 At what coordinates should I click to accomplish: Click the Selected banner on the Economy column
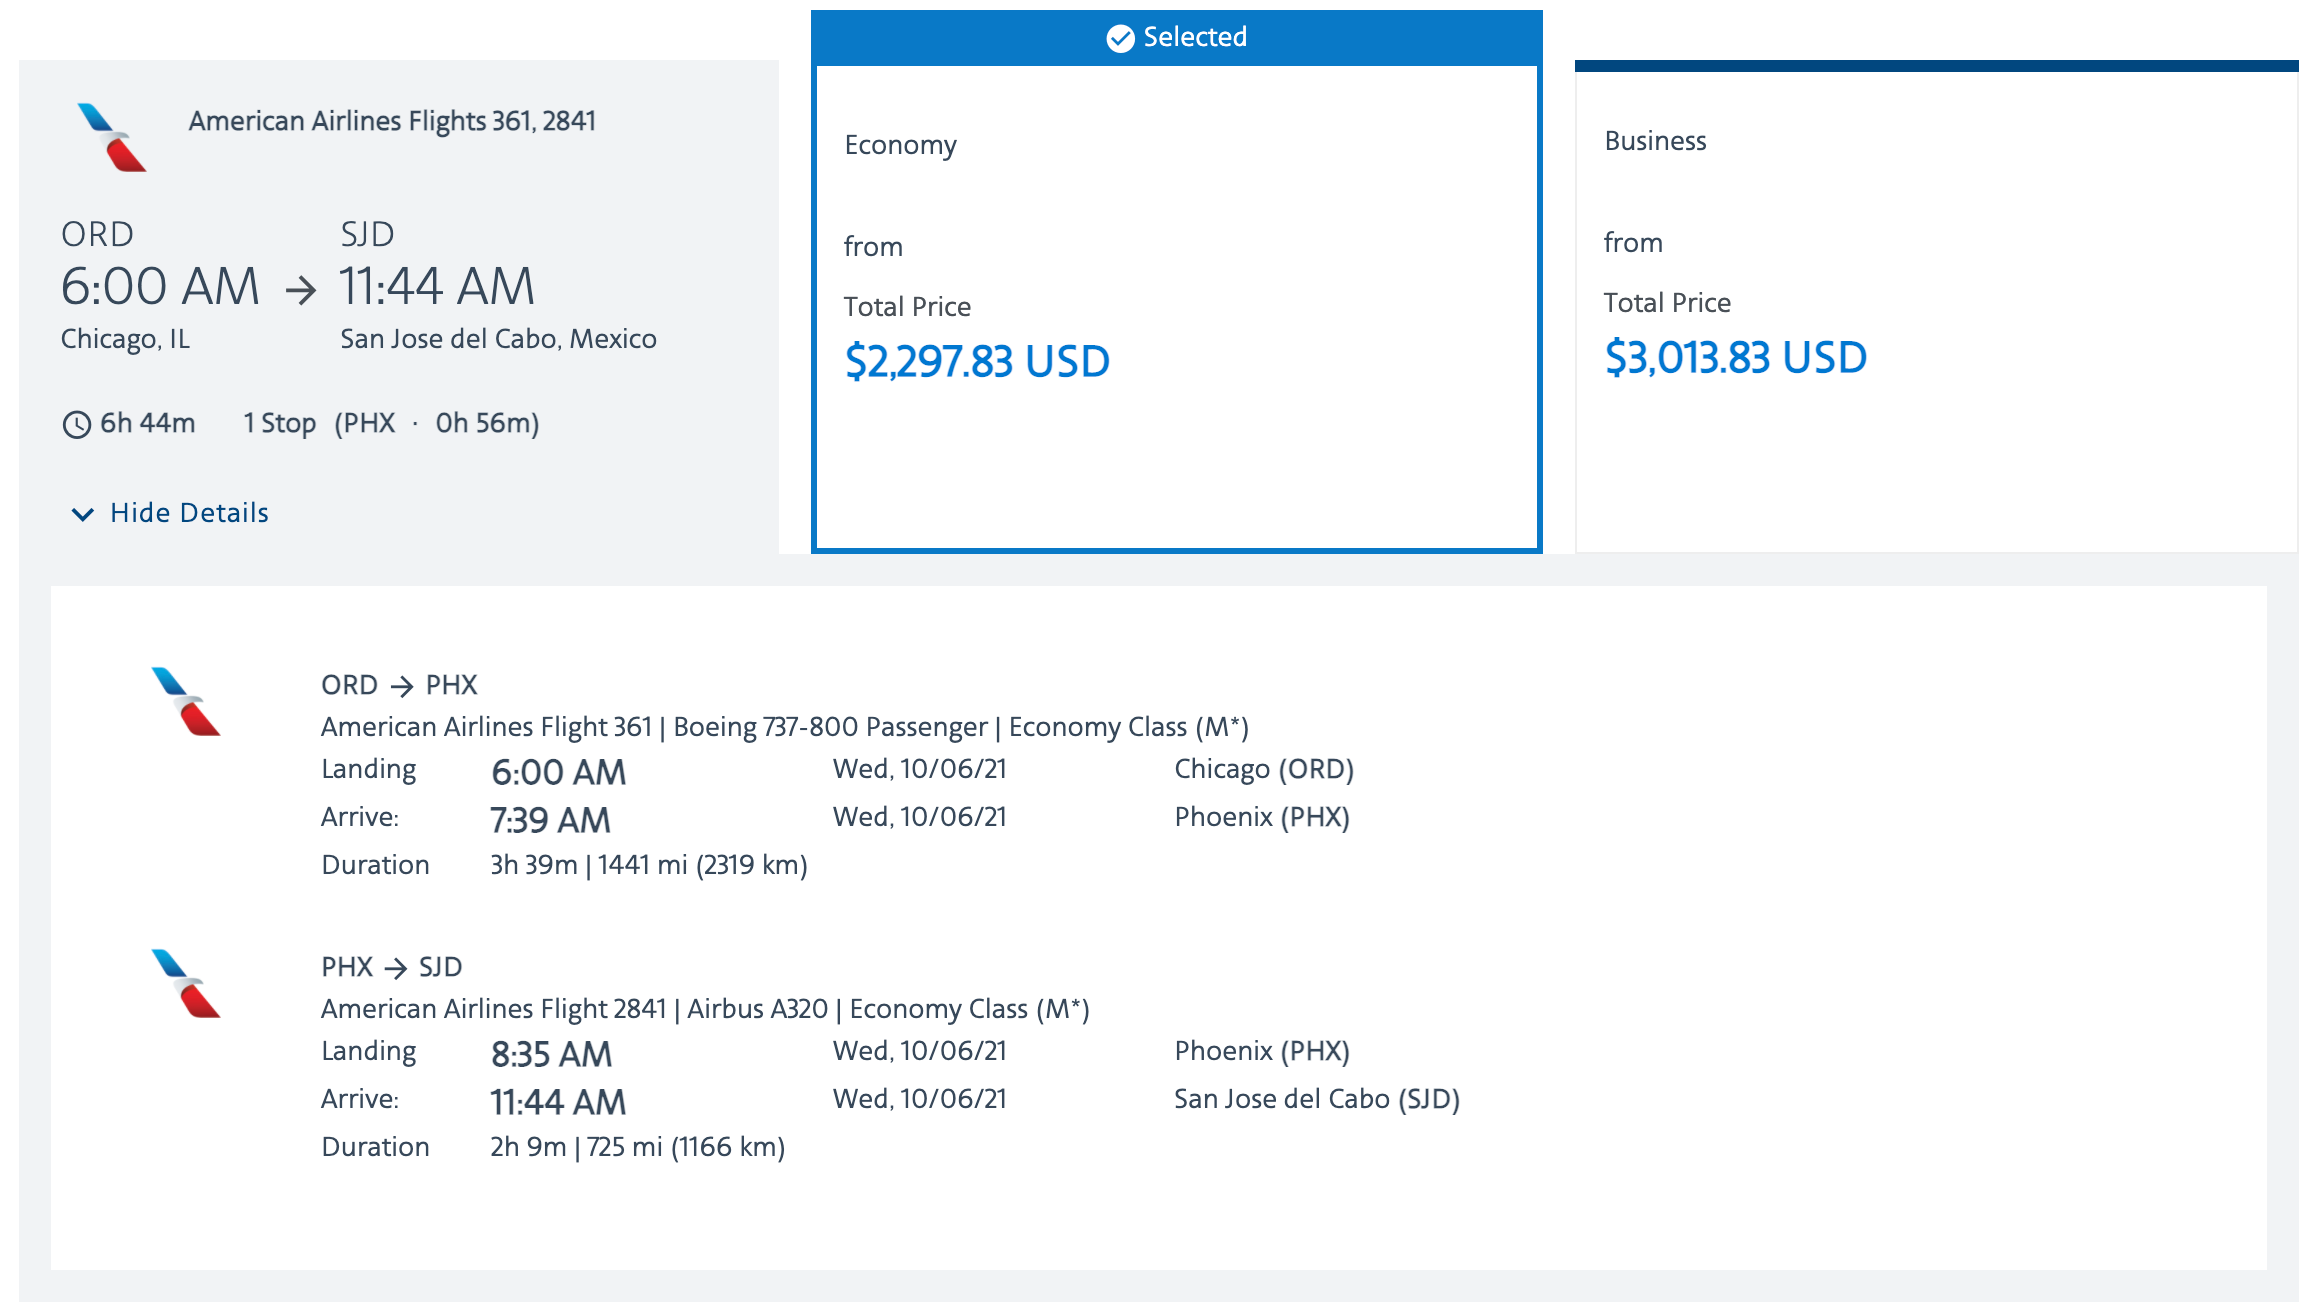(1177, 37)
